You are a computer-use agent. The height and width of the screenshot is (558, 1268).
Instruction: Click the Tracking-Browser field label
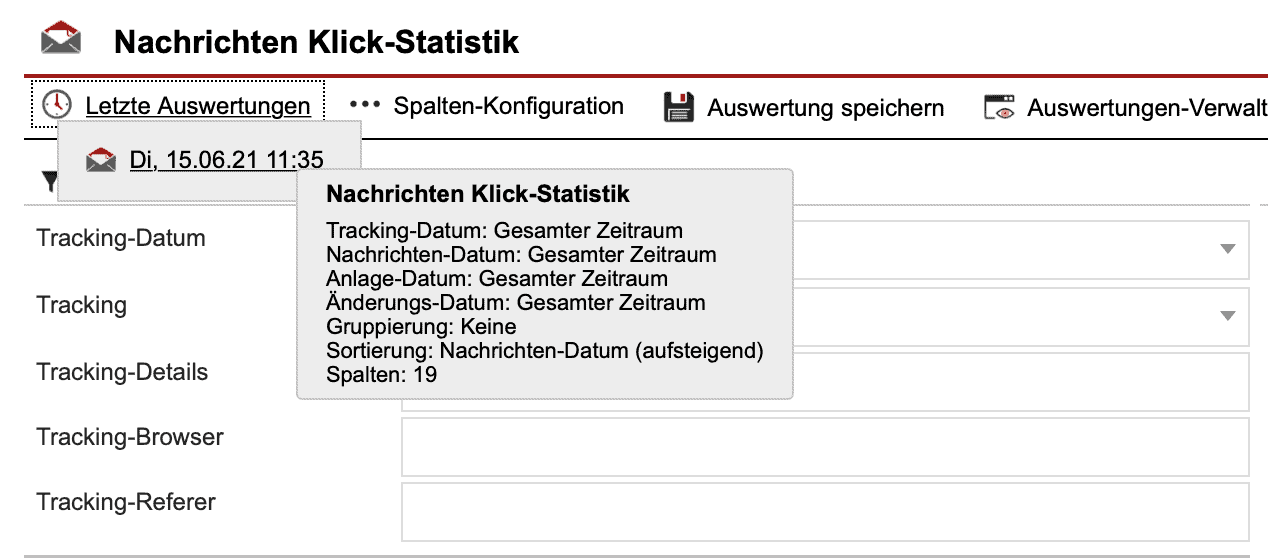[130, 437]
